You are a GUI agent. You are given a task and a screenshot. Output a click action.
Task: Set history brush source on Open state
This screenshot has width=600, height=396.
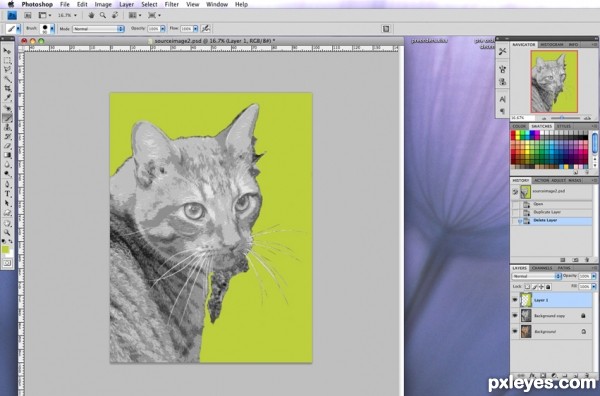click(x=515, y=204)
